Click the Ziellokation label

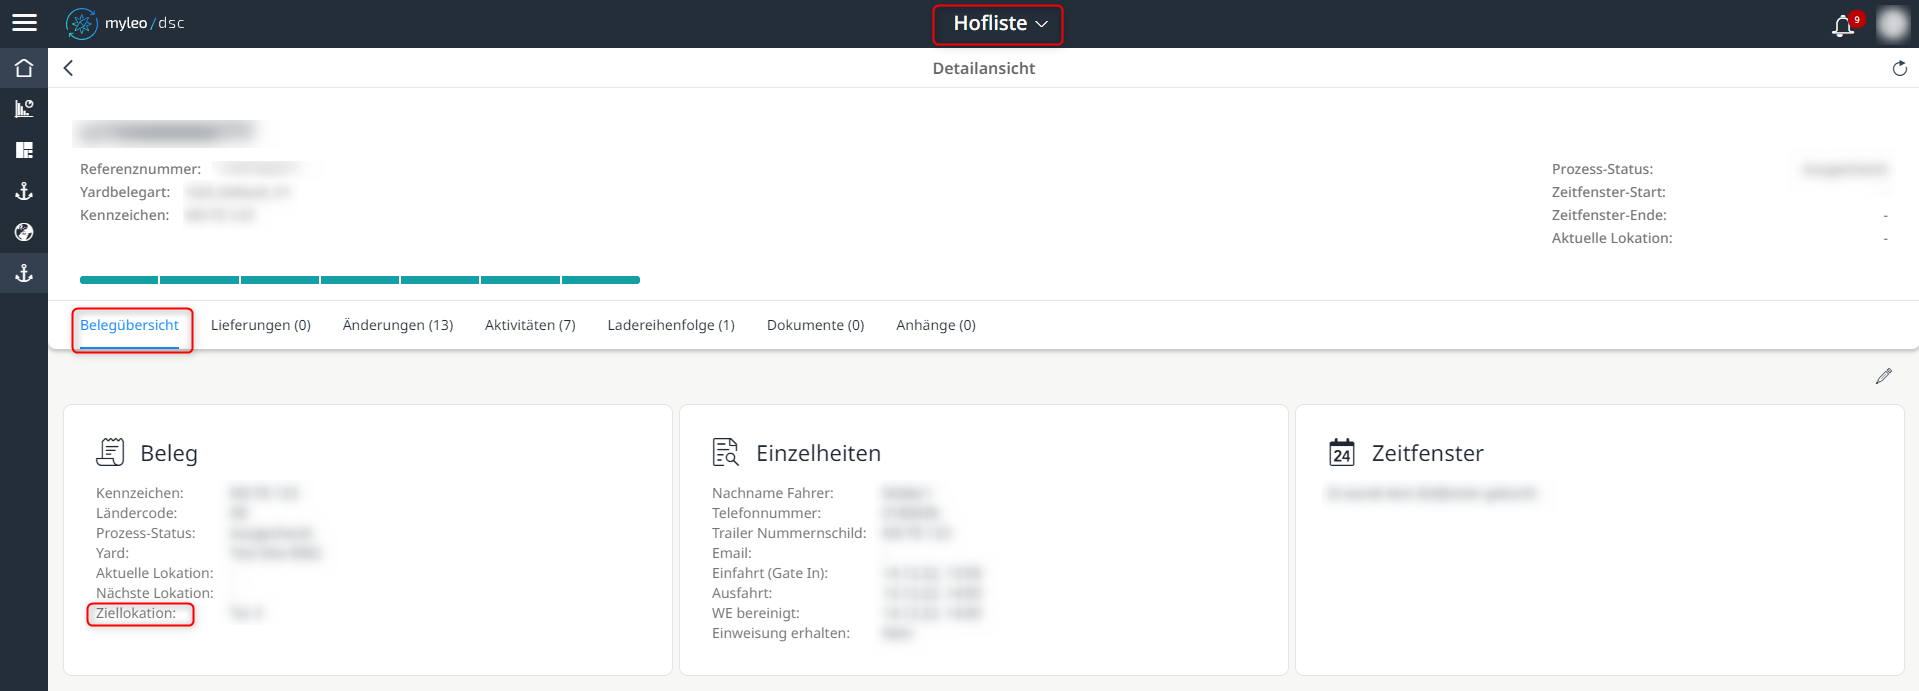136,613
